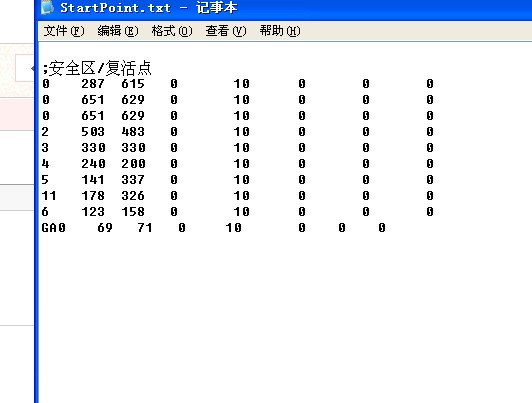Click the value 10 in the 240 200 row

click(242, 164)
